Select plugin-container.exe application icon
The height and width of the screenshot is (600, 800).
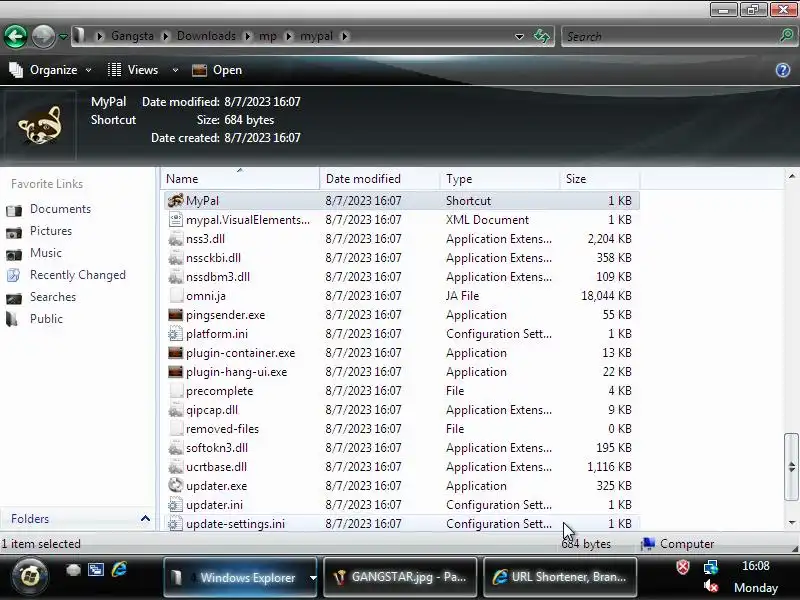point(176,353)
